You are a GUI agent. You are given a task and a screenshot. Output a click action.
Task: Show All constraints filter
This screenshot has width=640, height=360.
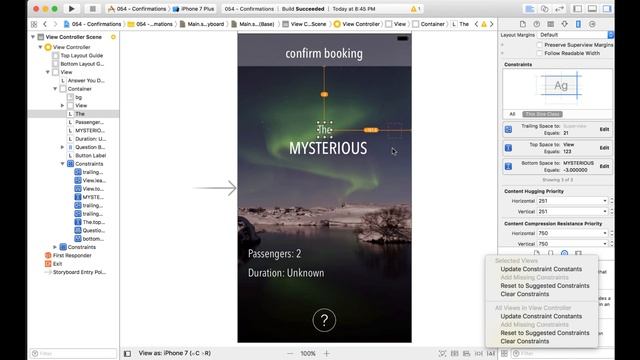(x=512, y=114)
